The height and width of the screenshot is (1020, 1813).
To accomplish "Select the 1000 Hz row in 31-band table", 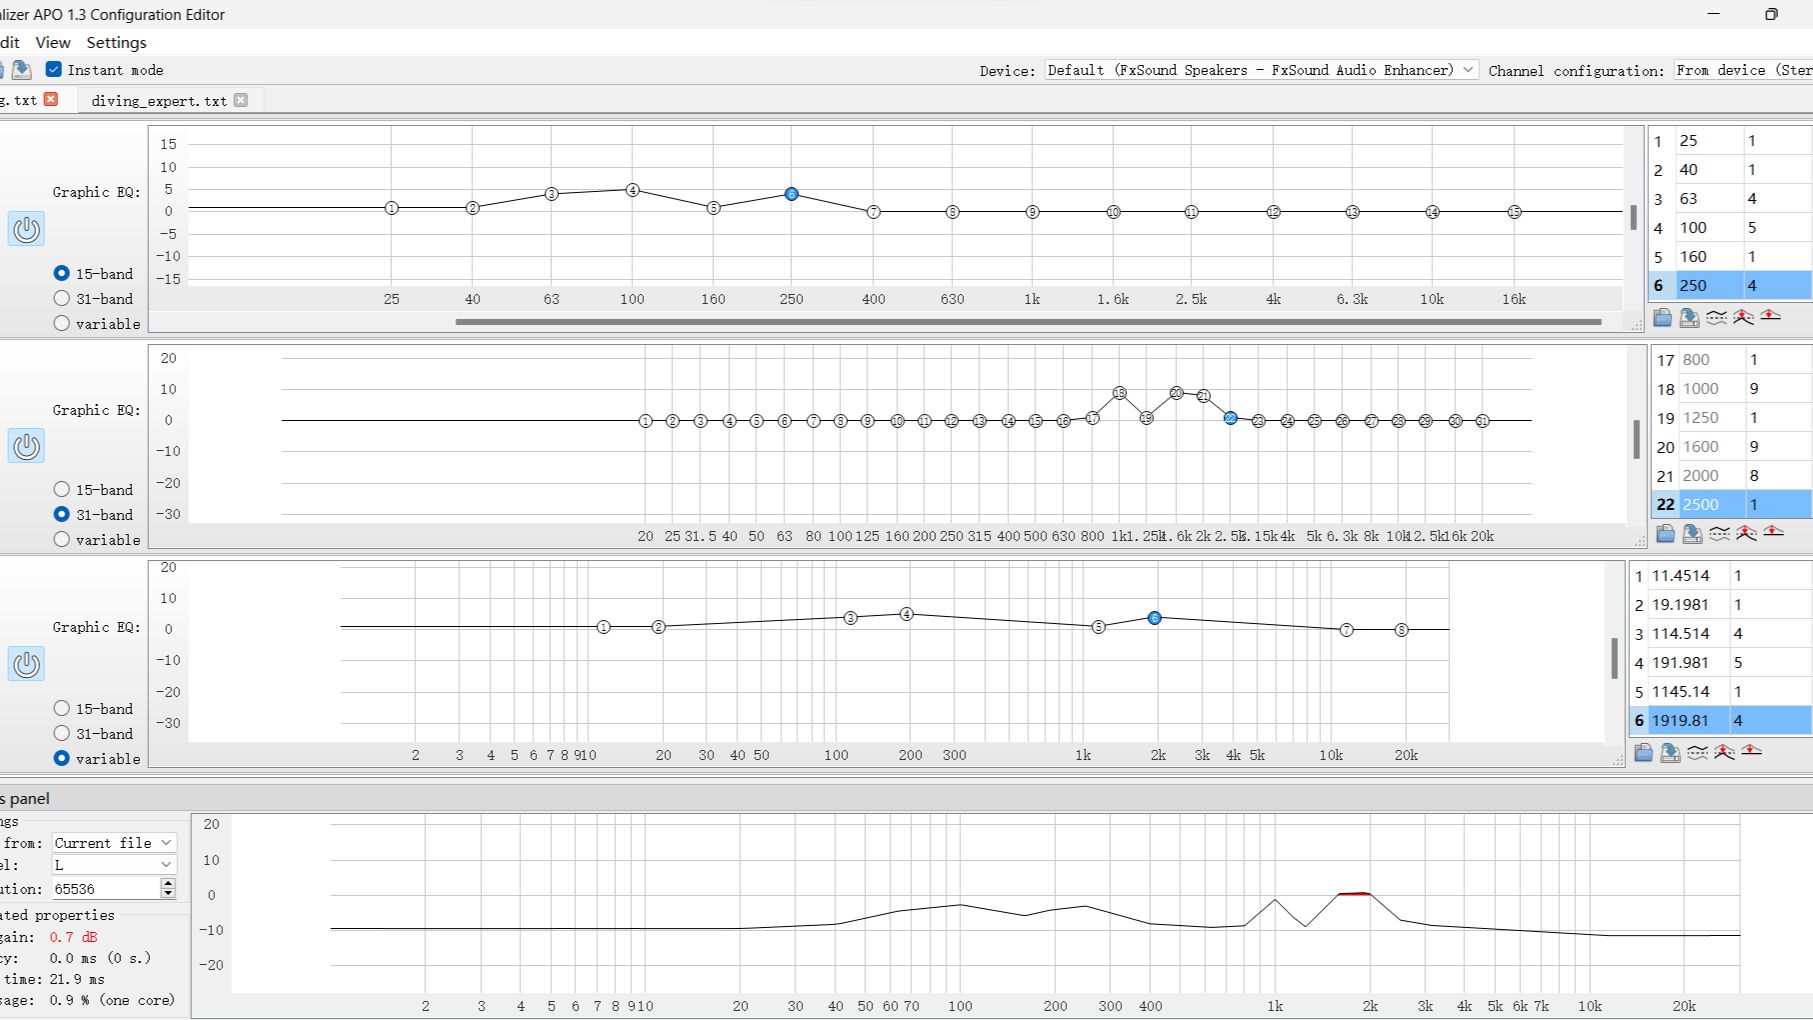I will (x=1731, y=389).
